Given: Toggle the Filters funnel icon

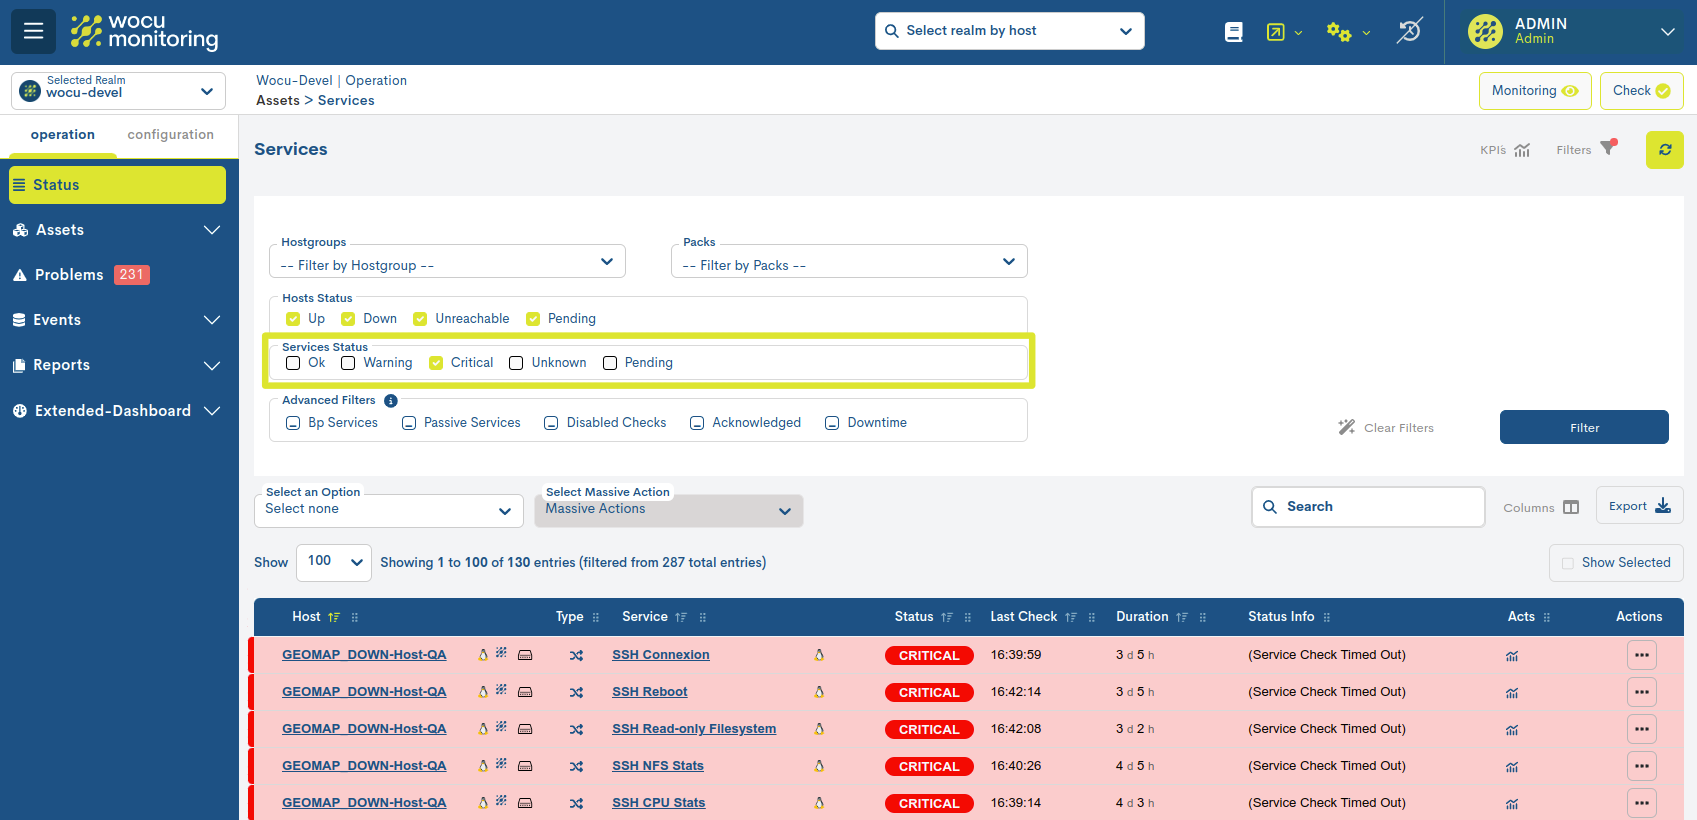Looking at the screenshot, I should (x=1608, y=148).
